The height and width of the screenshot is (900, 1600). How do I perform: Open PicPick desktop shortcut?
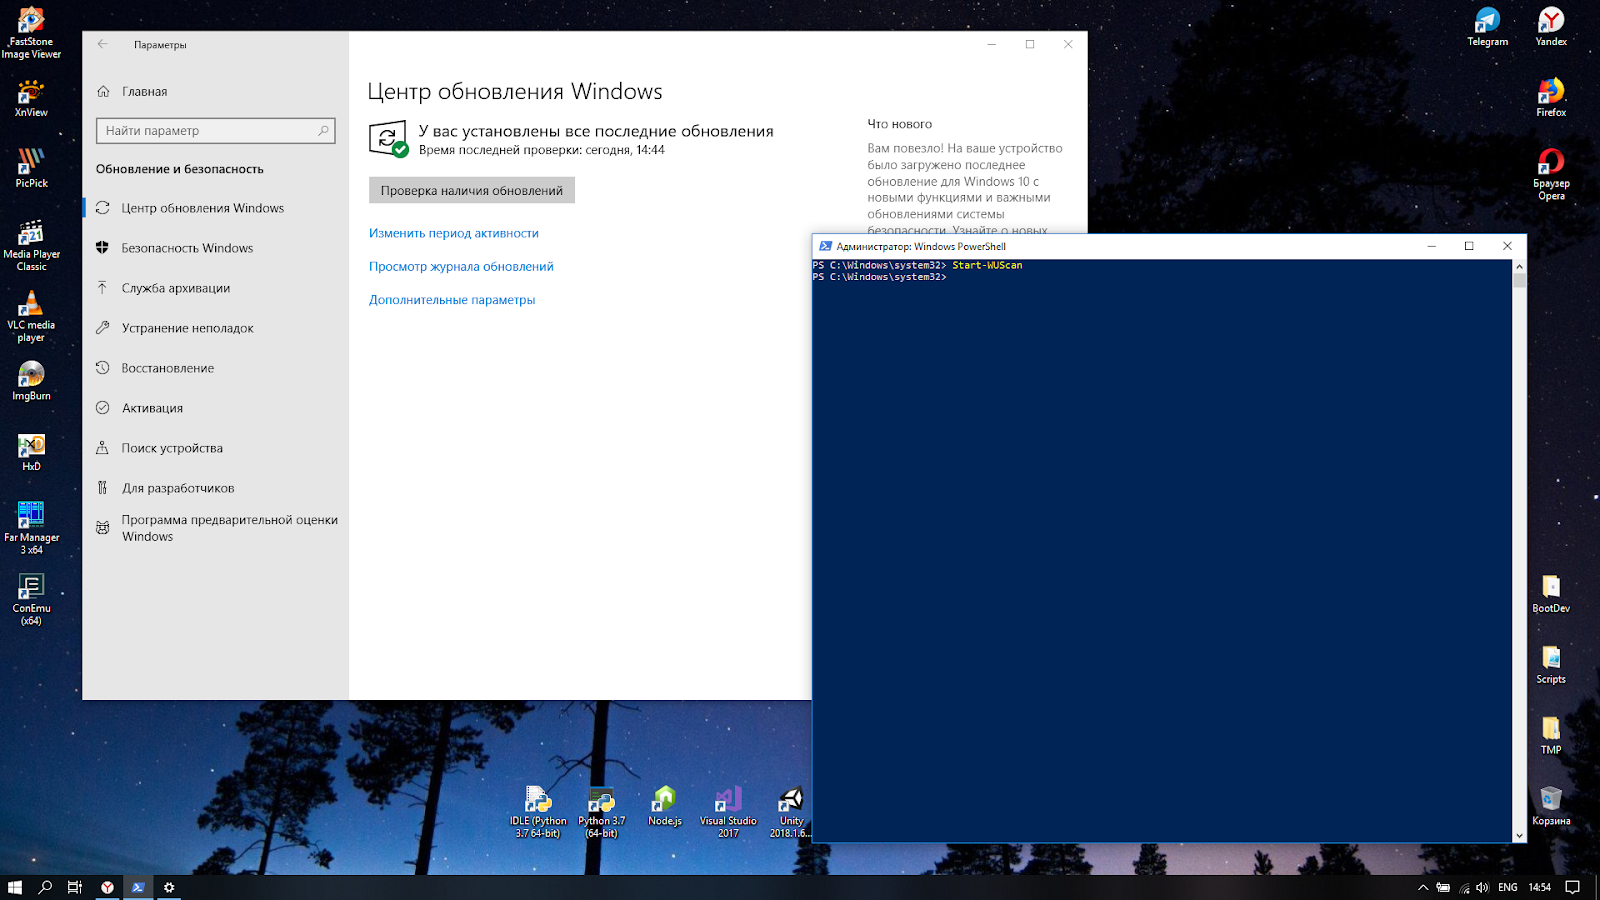pyautogui.click(x=31, y=168)
